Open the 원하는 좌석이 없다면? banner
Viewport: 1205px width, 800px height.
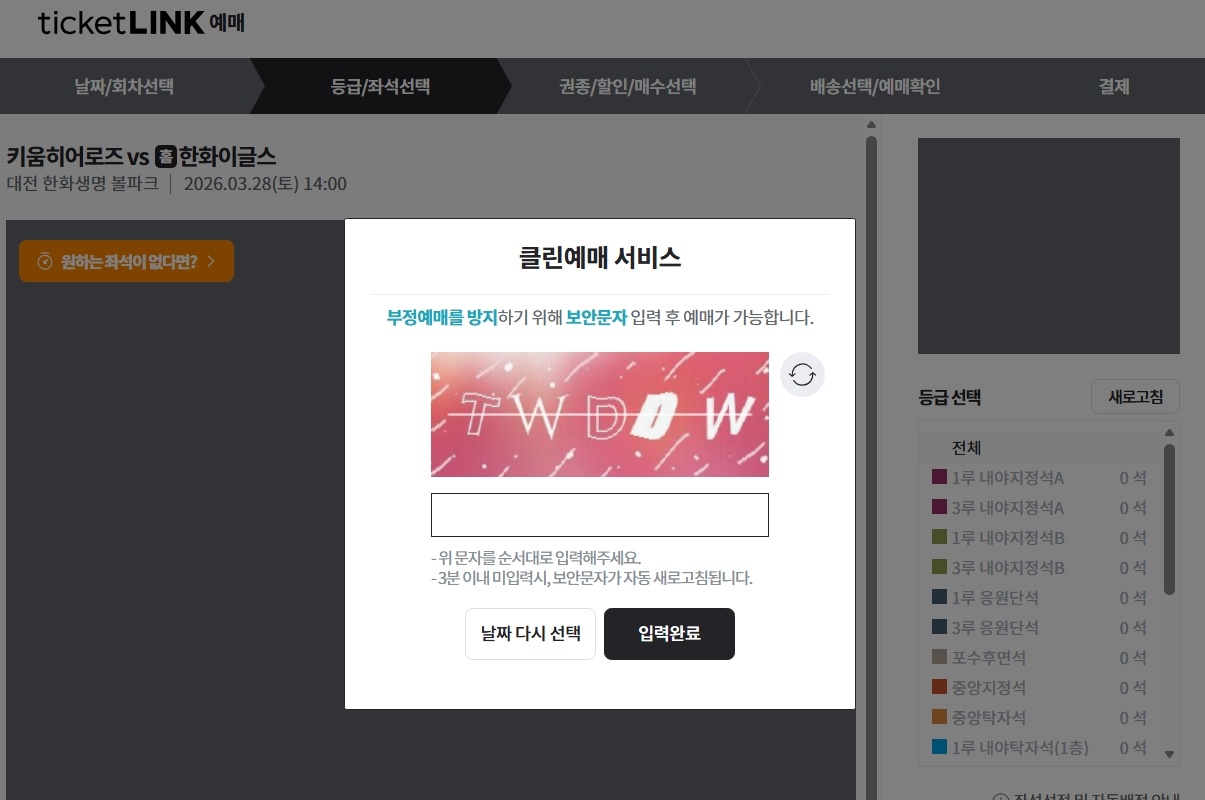pyautogui.click(x=126, y=261)
